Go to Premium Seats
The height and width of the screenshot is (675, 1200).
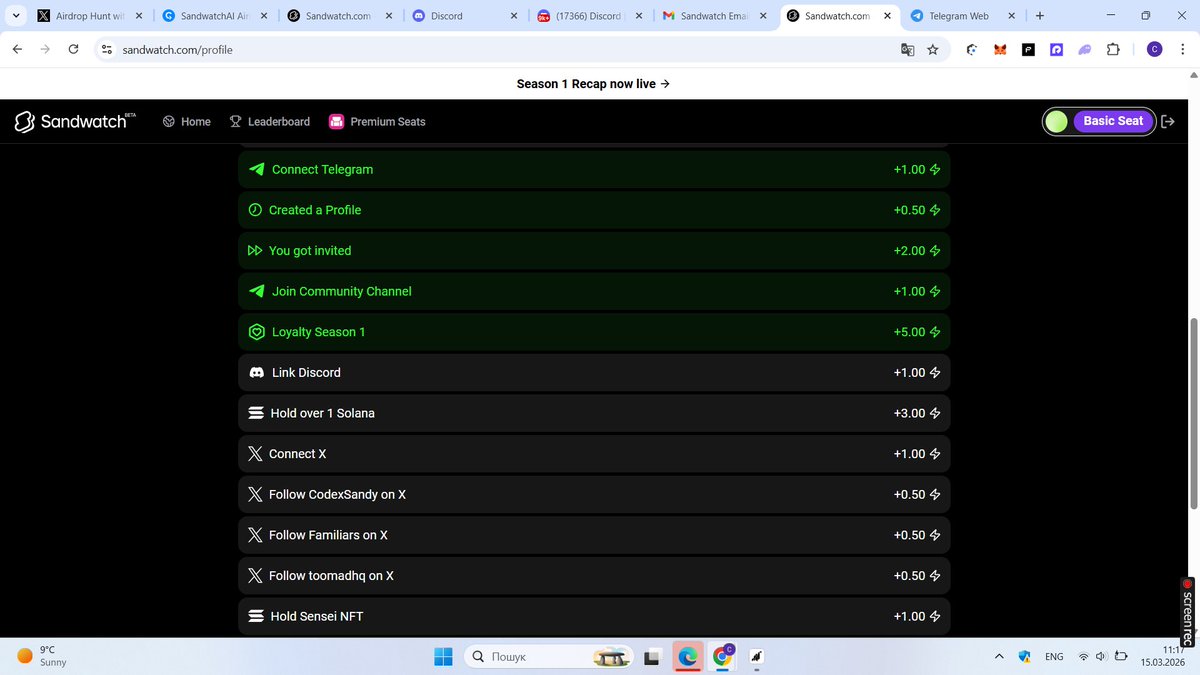click(x=377, y=121)
